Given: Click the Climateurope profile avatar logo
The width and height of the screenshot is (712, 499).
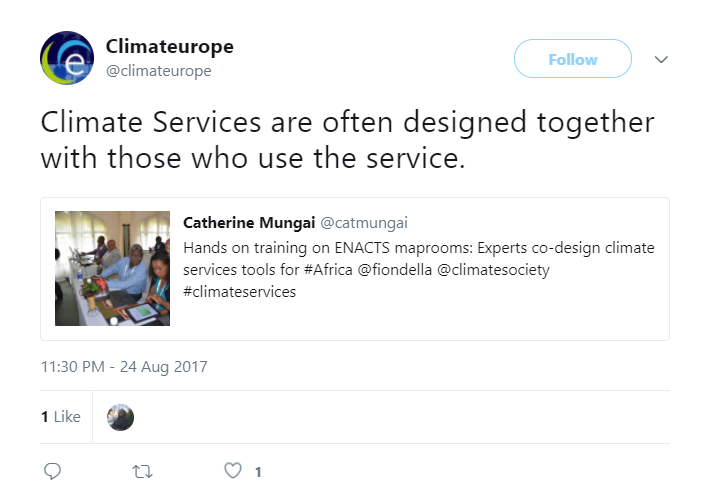Looking at the screenshot, I should click(67, 58).
